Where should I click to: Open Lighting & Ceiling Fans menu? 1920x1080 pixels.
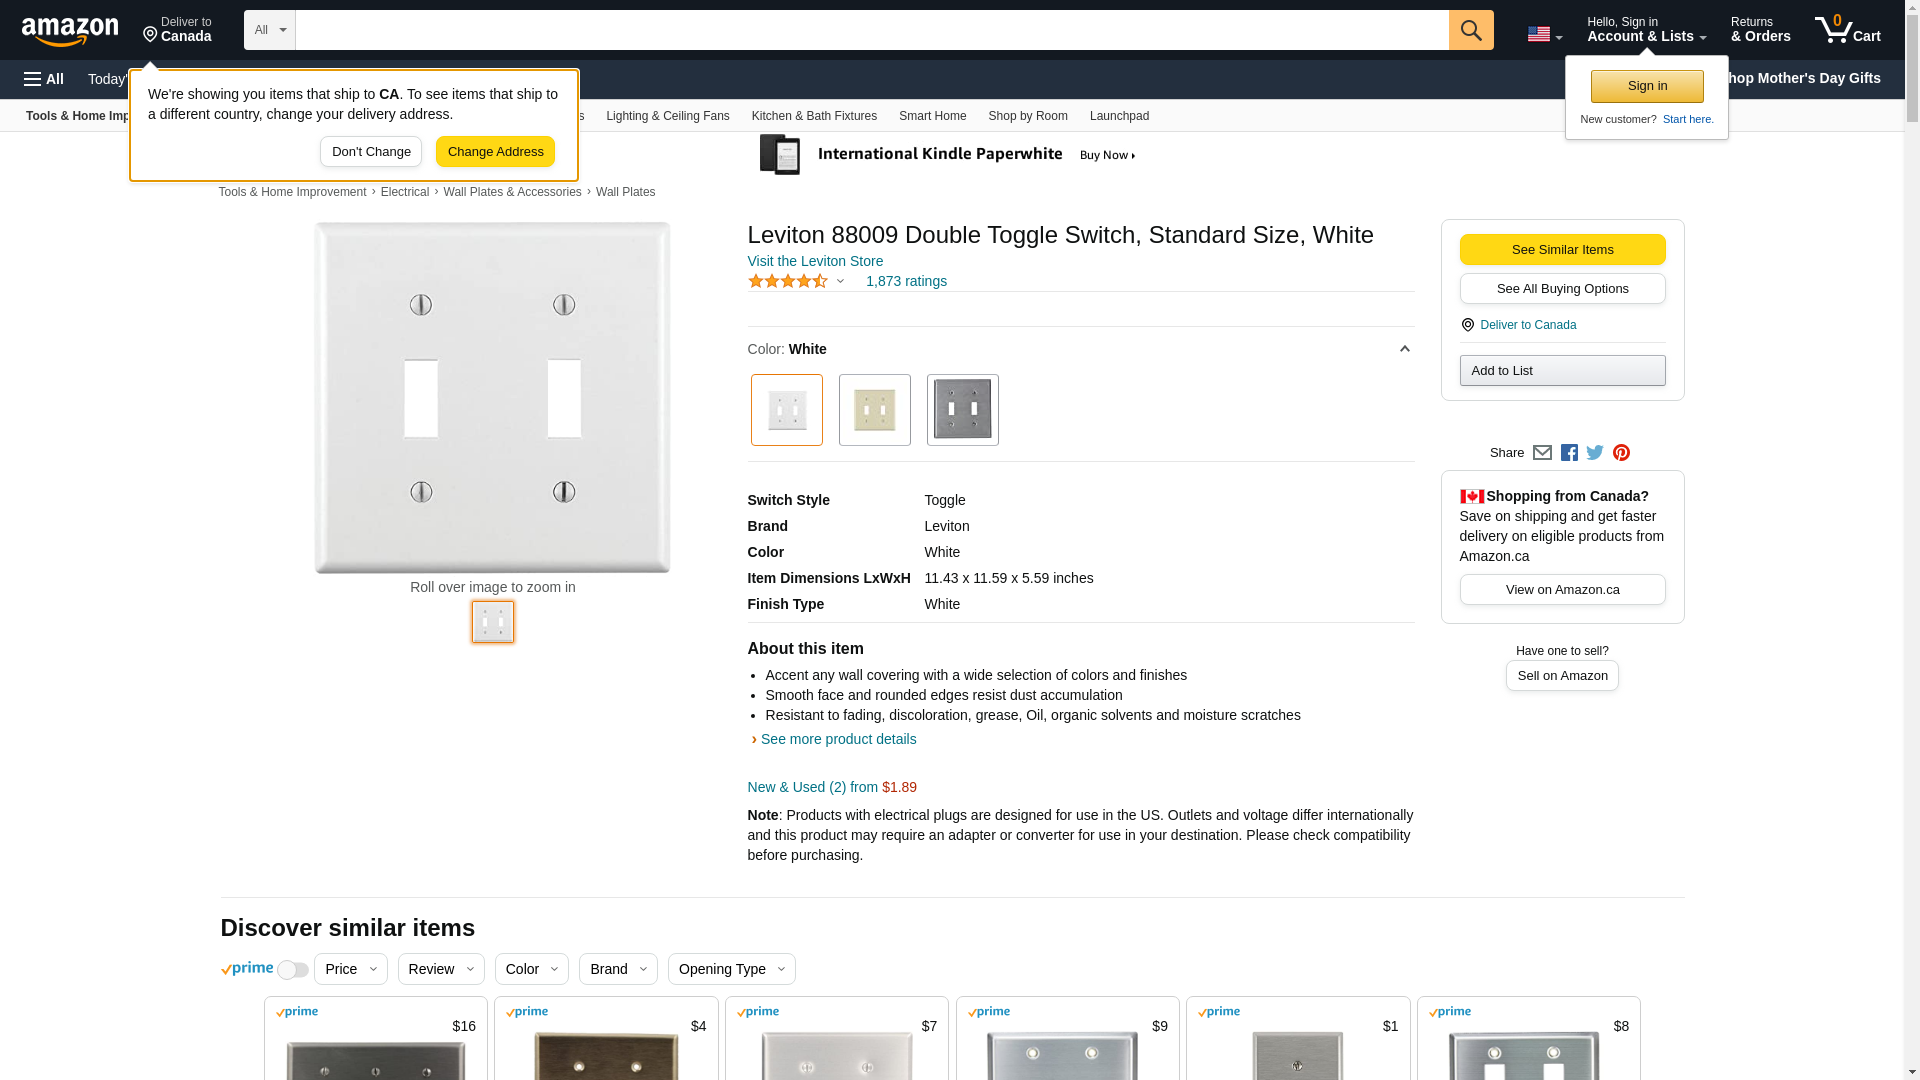click(667, 116)
